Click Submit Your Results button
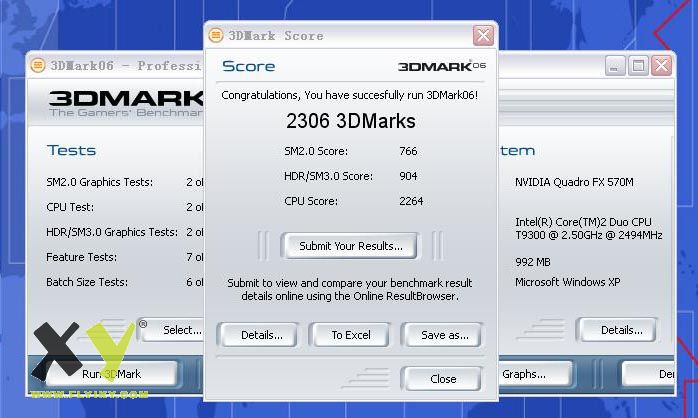The width and height of the screenshot is (698, 418). pos(350,246)
